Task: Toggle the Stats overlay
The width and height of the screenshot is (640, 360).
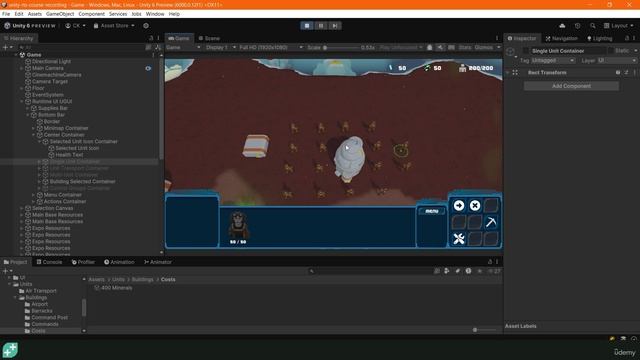Action: pos(464,47)
